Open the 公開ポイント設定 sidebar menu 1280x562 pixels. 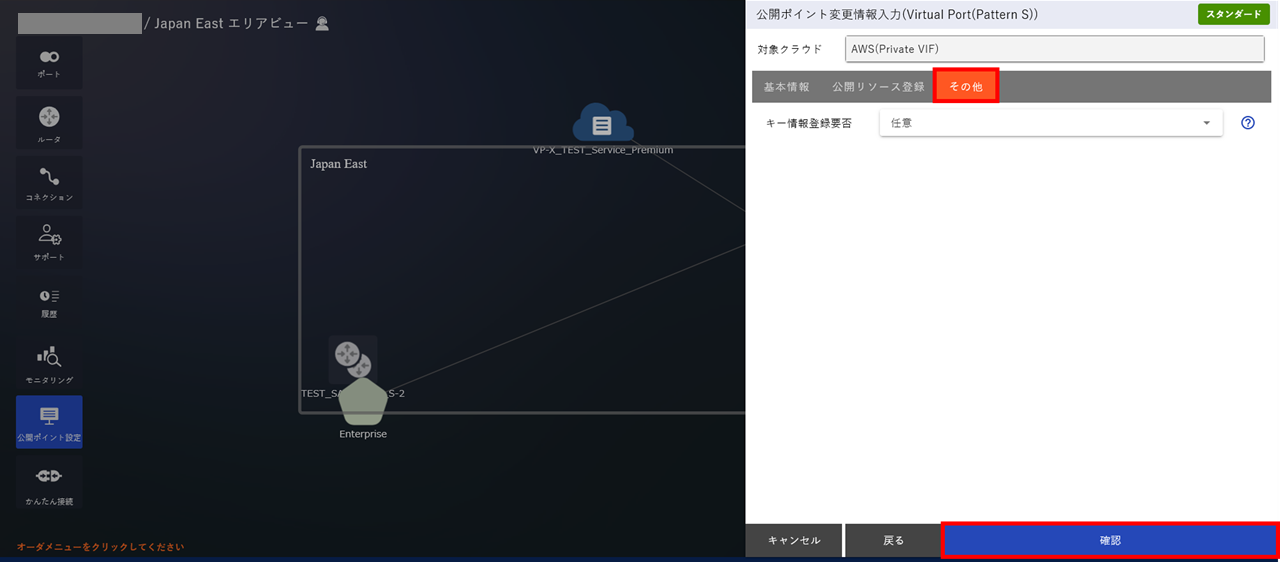coord(49,422)
